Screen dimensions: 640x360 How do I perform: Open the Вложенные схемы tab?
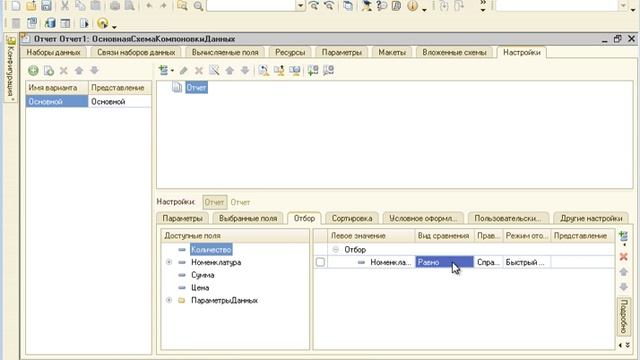coord(454,52)
